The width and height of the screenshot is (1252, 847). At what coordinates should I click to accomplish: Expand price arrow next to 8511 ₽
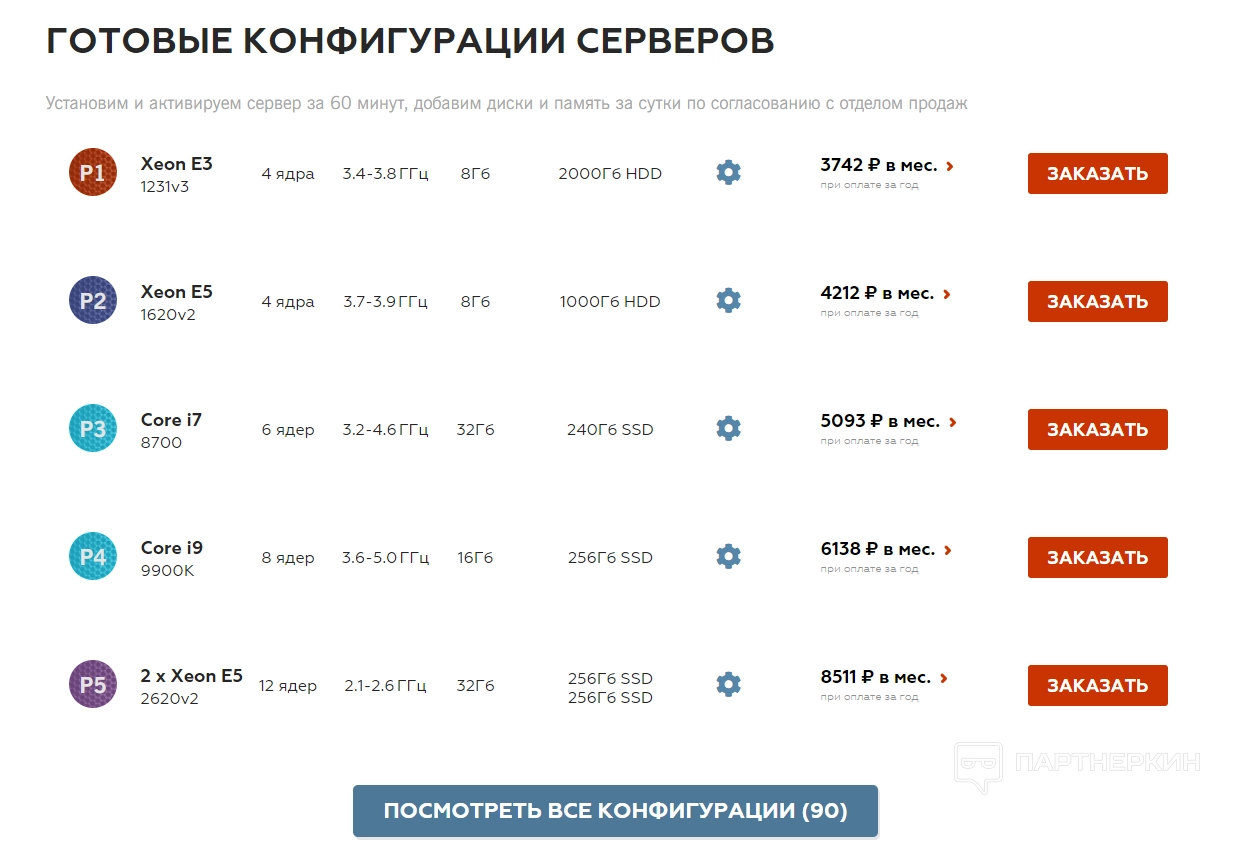point(943,678)
